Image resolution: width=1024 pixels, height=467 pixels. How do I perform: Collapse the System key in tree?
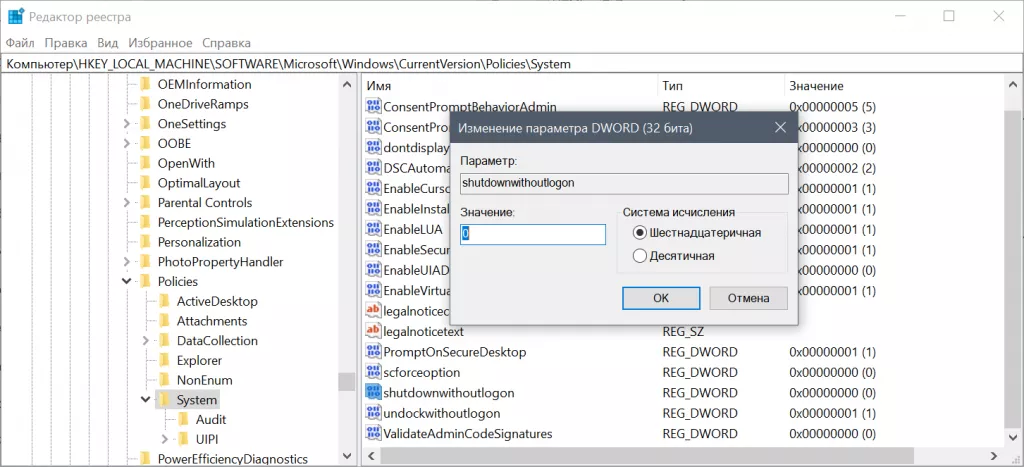[147, 401]
